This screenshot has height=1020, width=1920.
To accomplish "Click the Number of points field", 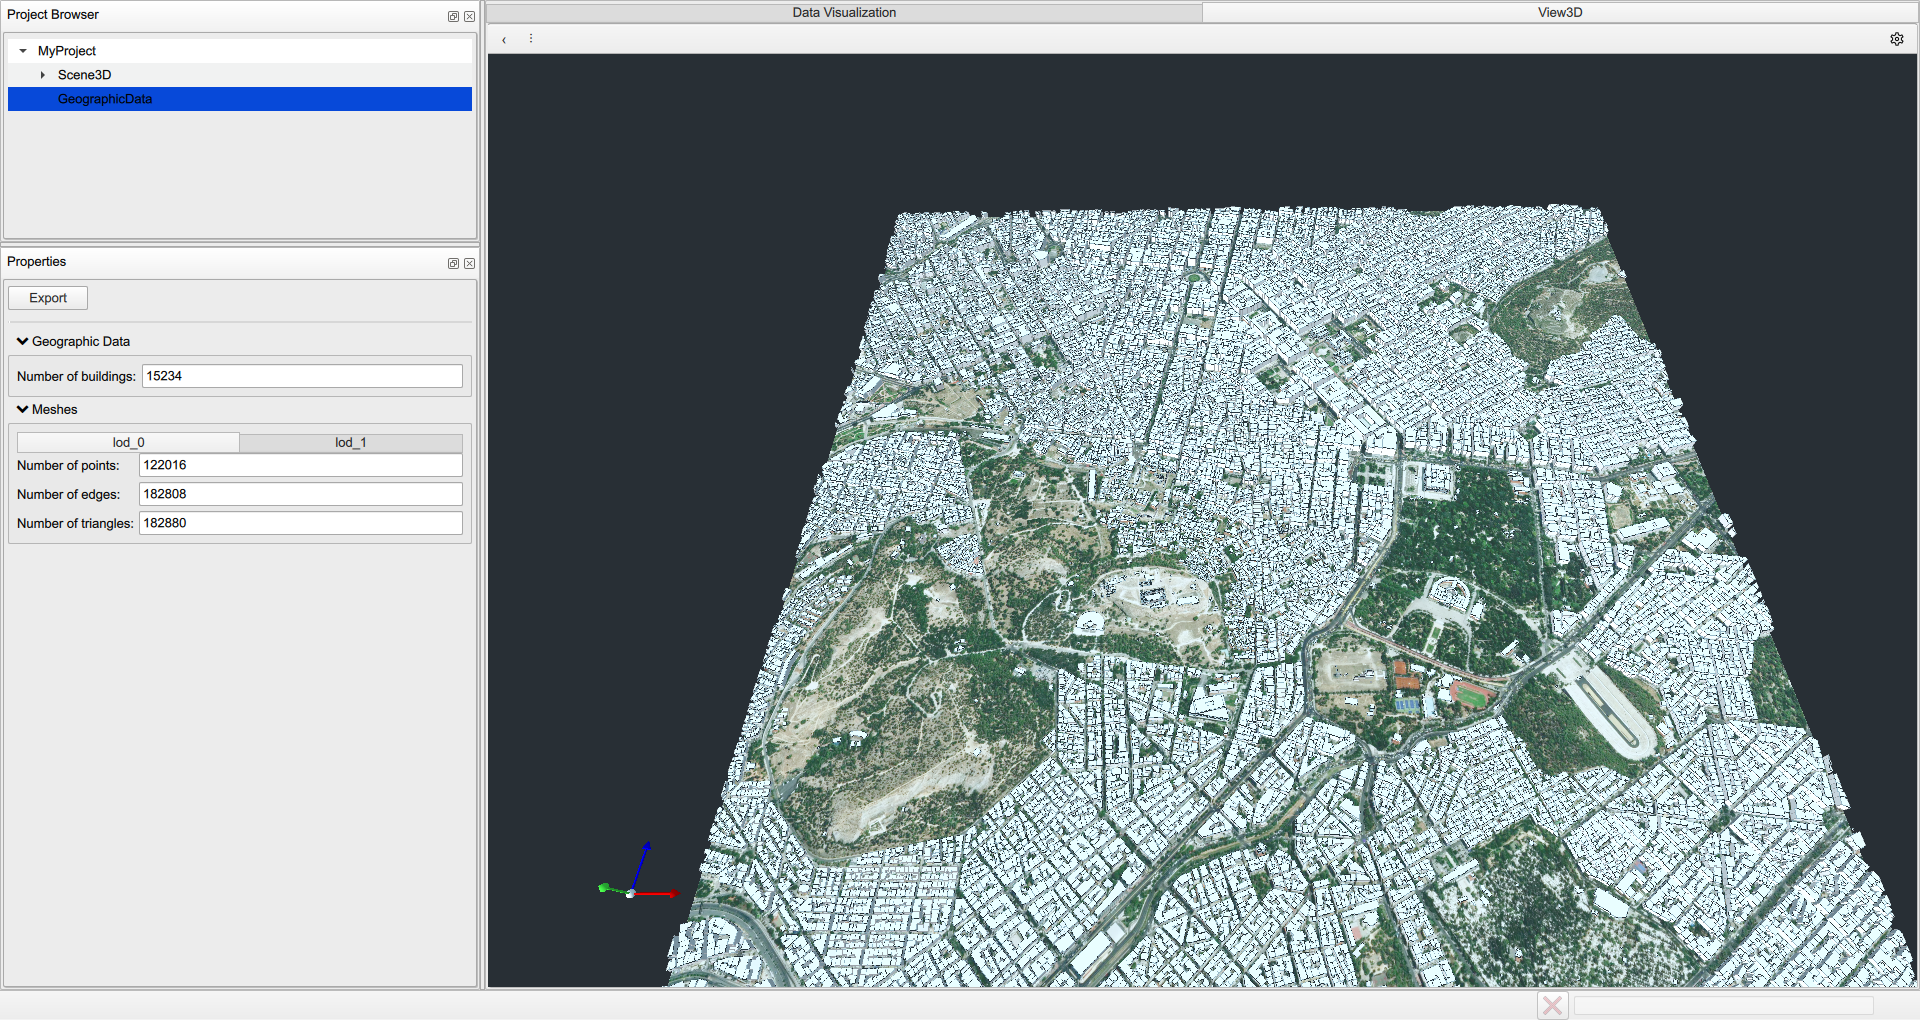I will click(300, 465).
